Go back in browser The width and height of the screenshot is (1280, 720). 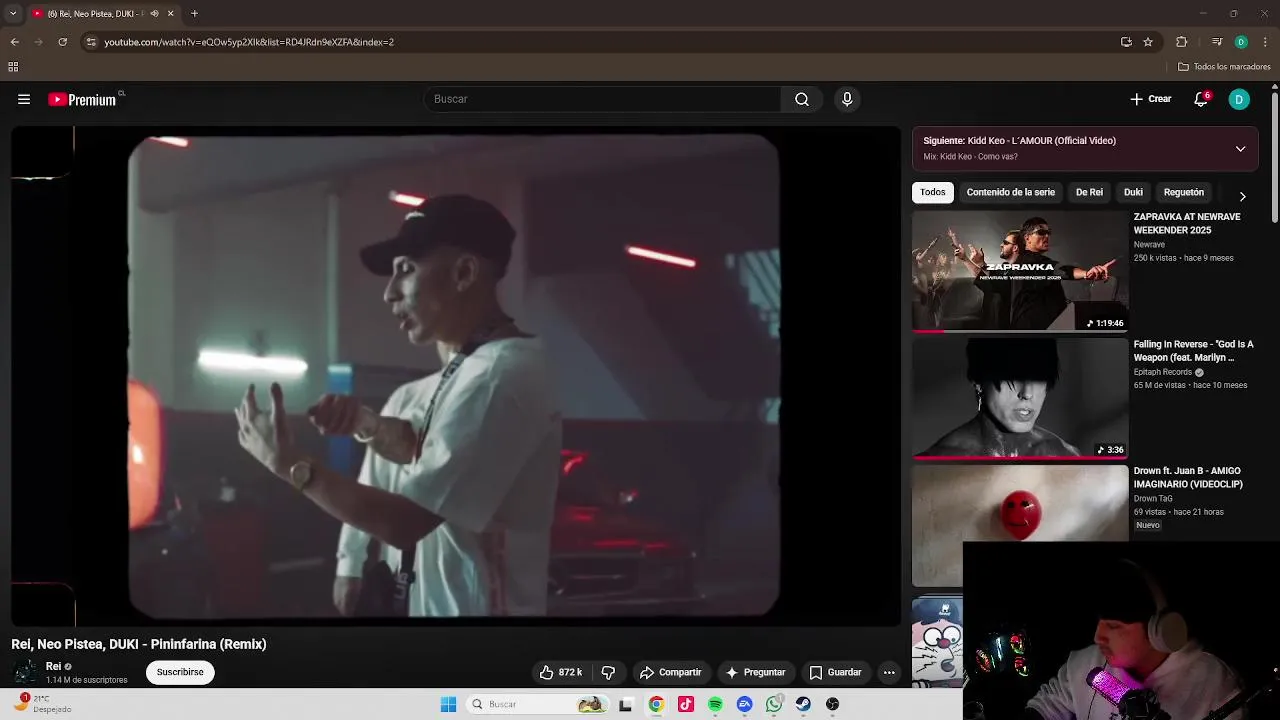14,42
